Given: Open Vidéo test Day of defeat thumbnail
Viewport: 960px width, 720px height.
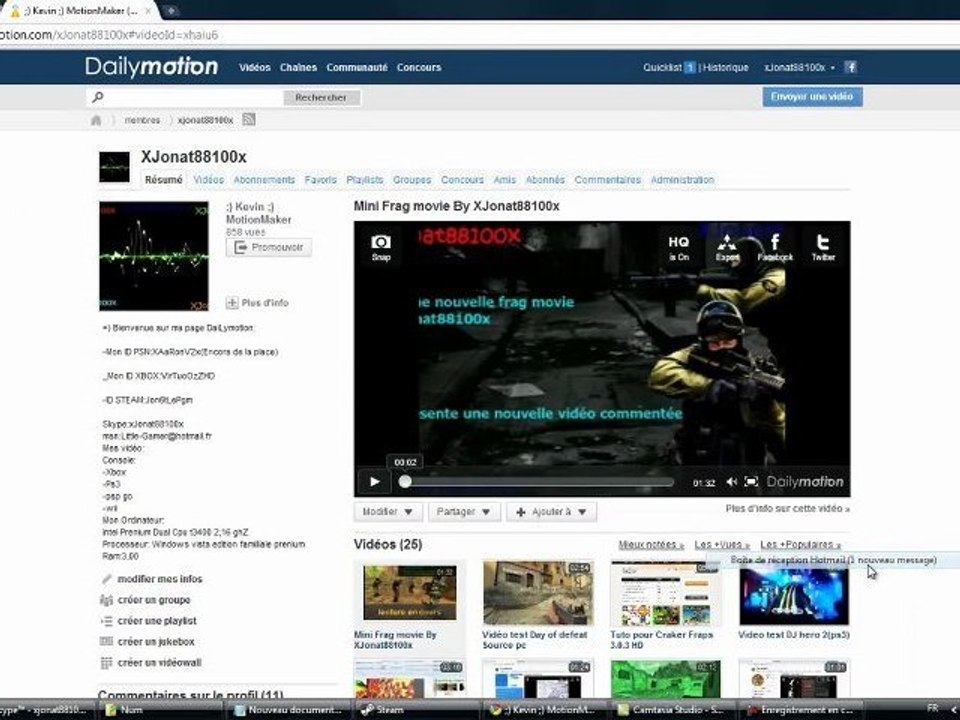Looking at the screenshot, I should tap(538, 592).
